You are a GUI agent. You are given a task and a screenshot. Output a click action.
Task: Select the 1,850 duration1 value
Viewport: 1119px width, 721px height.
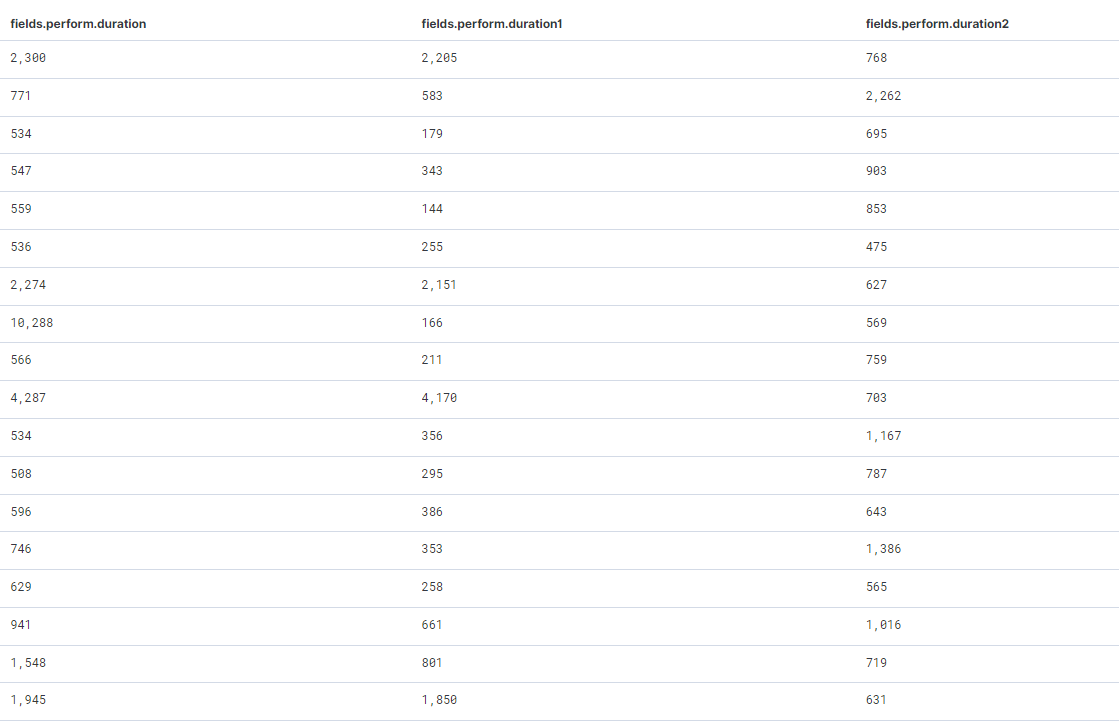439,700
